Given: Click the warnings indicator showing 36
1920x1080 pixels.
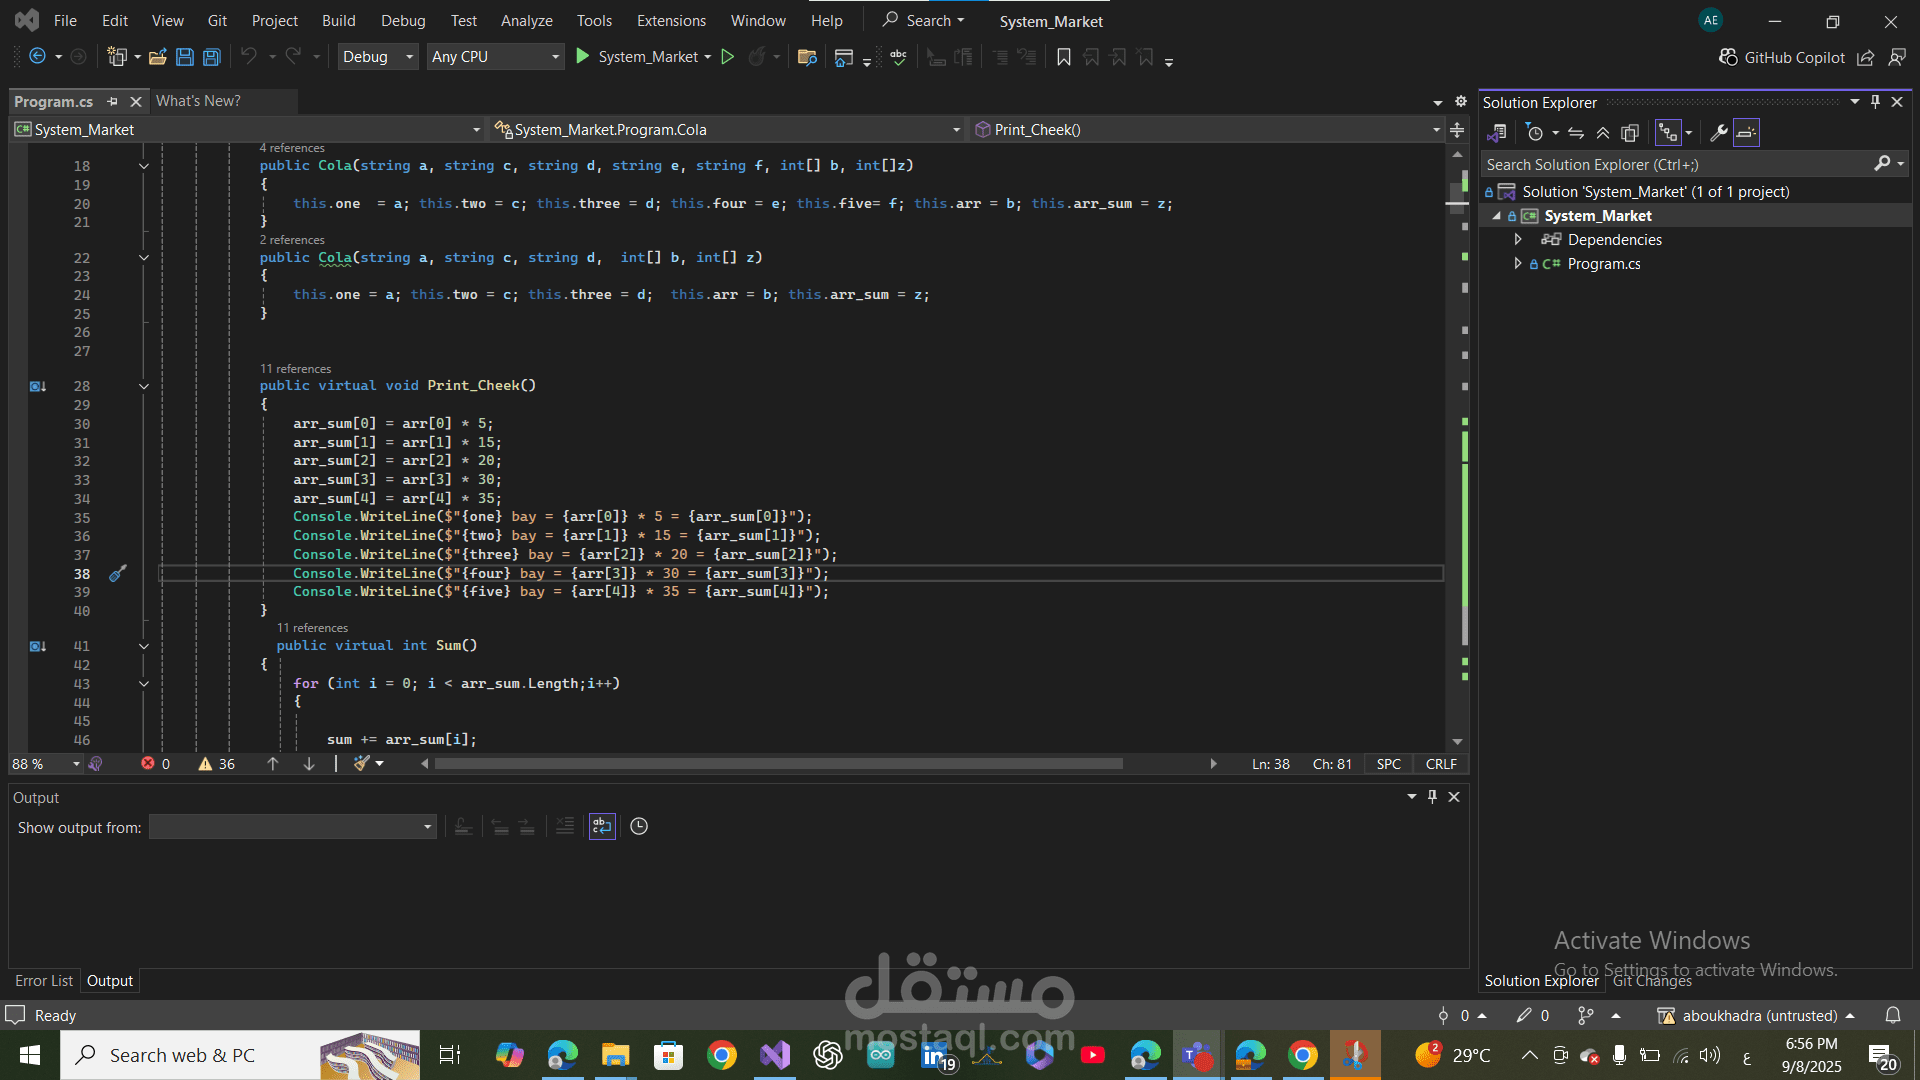Looking at the screenshot, I should [217, 764].
